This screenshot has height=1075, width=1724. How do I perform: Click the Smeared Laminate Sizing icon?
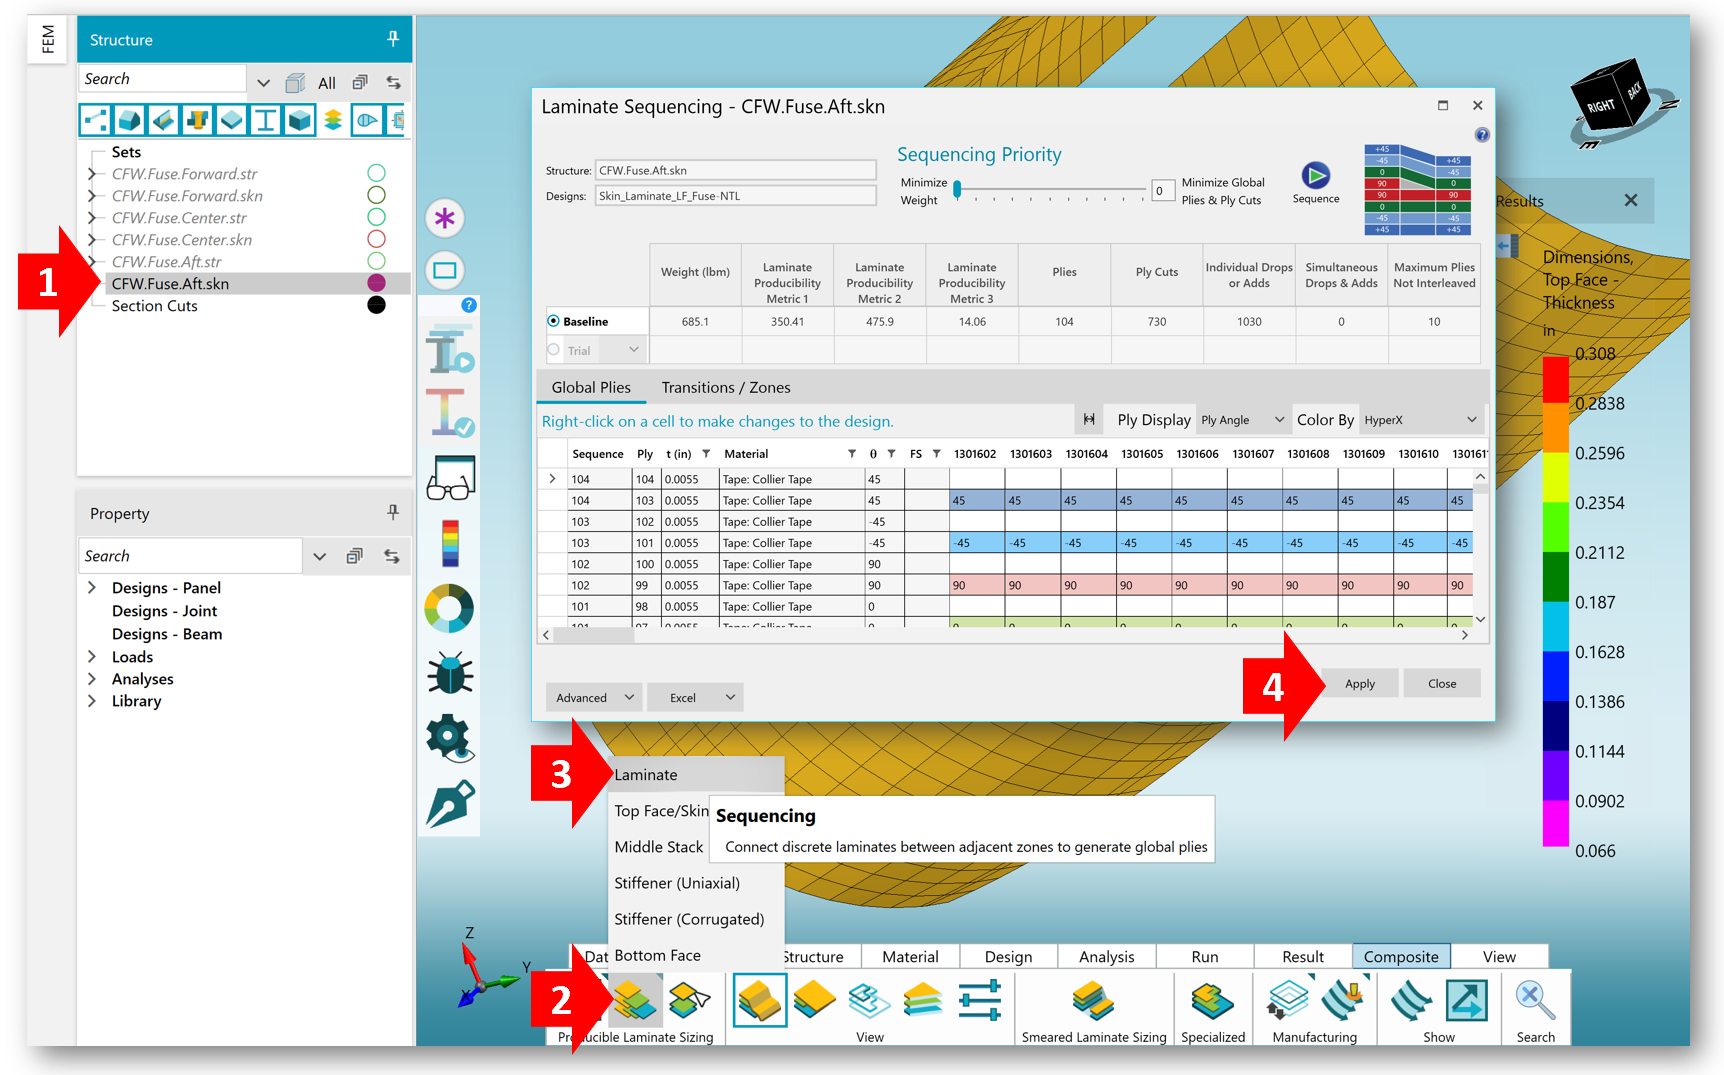click(1093, 1000)
